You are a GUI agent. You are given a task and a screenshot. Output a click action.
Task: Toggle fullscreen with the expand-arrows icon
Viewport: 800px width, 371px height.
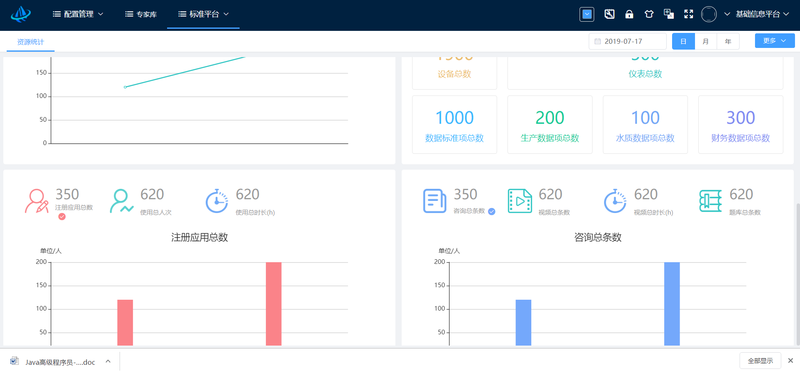[688, 14]
